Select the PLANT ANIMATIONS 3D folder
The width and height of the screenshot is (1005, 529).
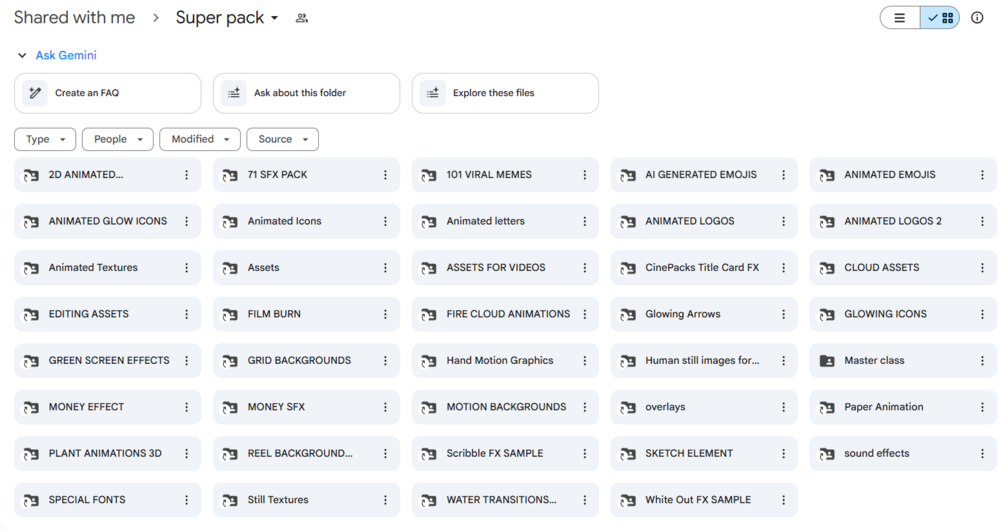[108, 453]
